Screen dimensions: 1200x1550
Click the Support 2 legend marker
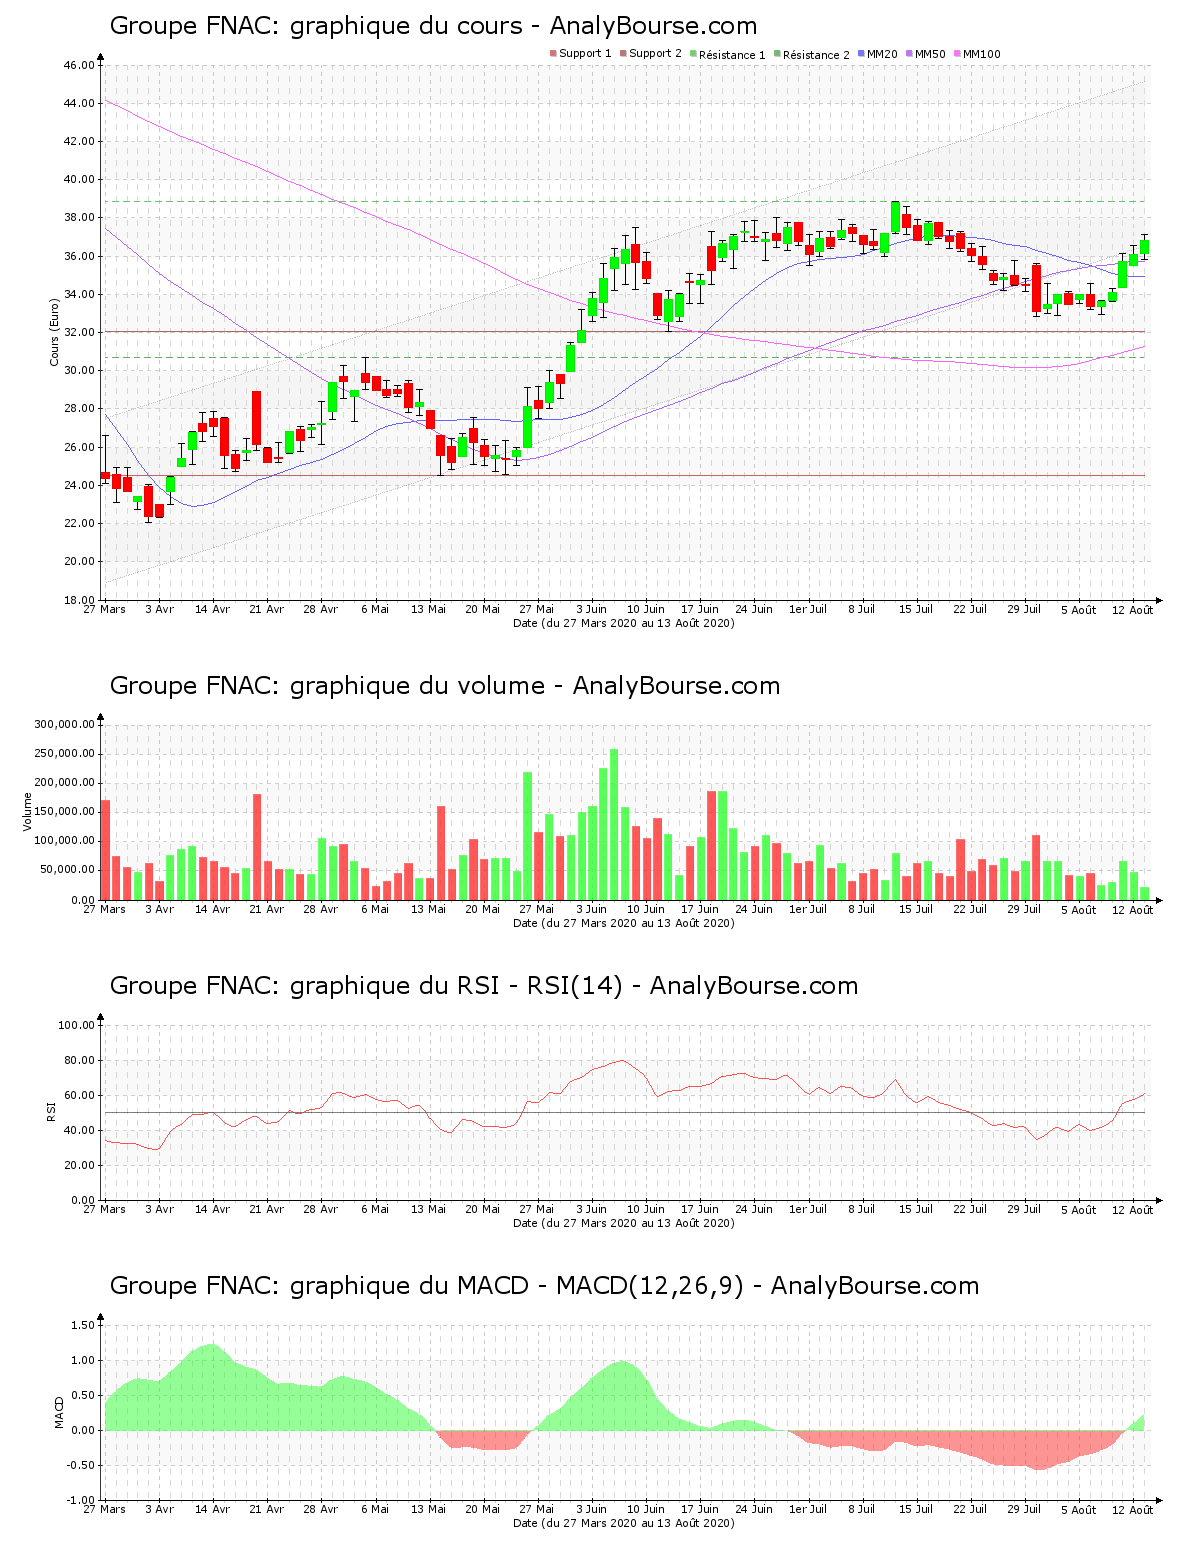pyautogui.click(x=623, y=54)
